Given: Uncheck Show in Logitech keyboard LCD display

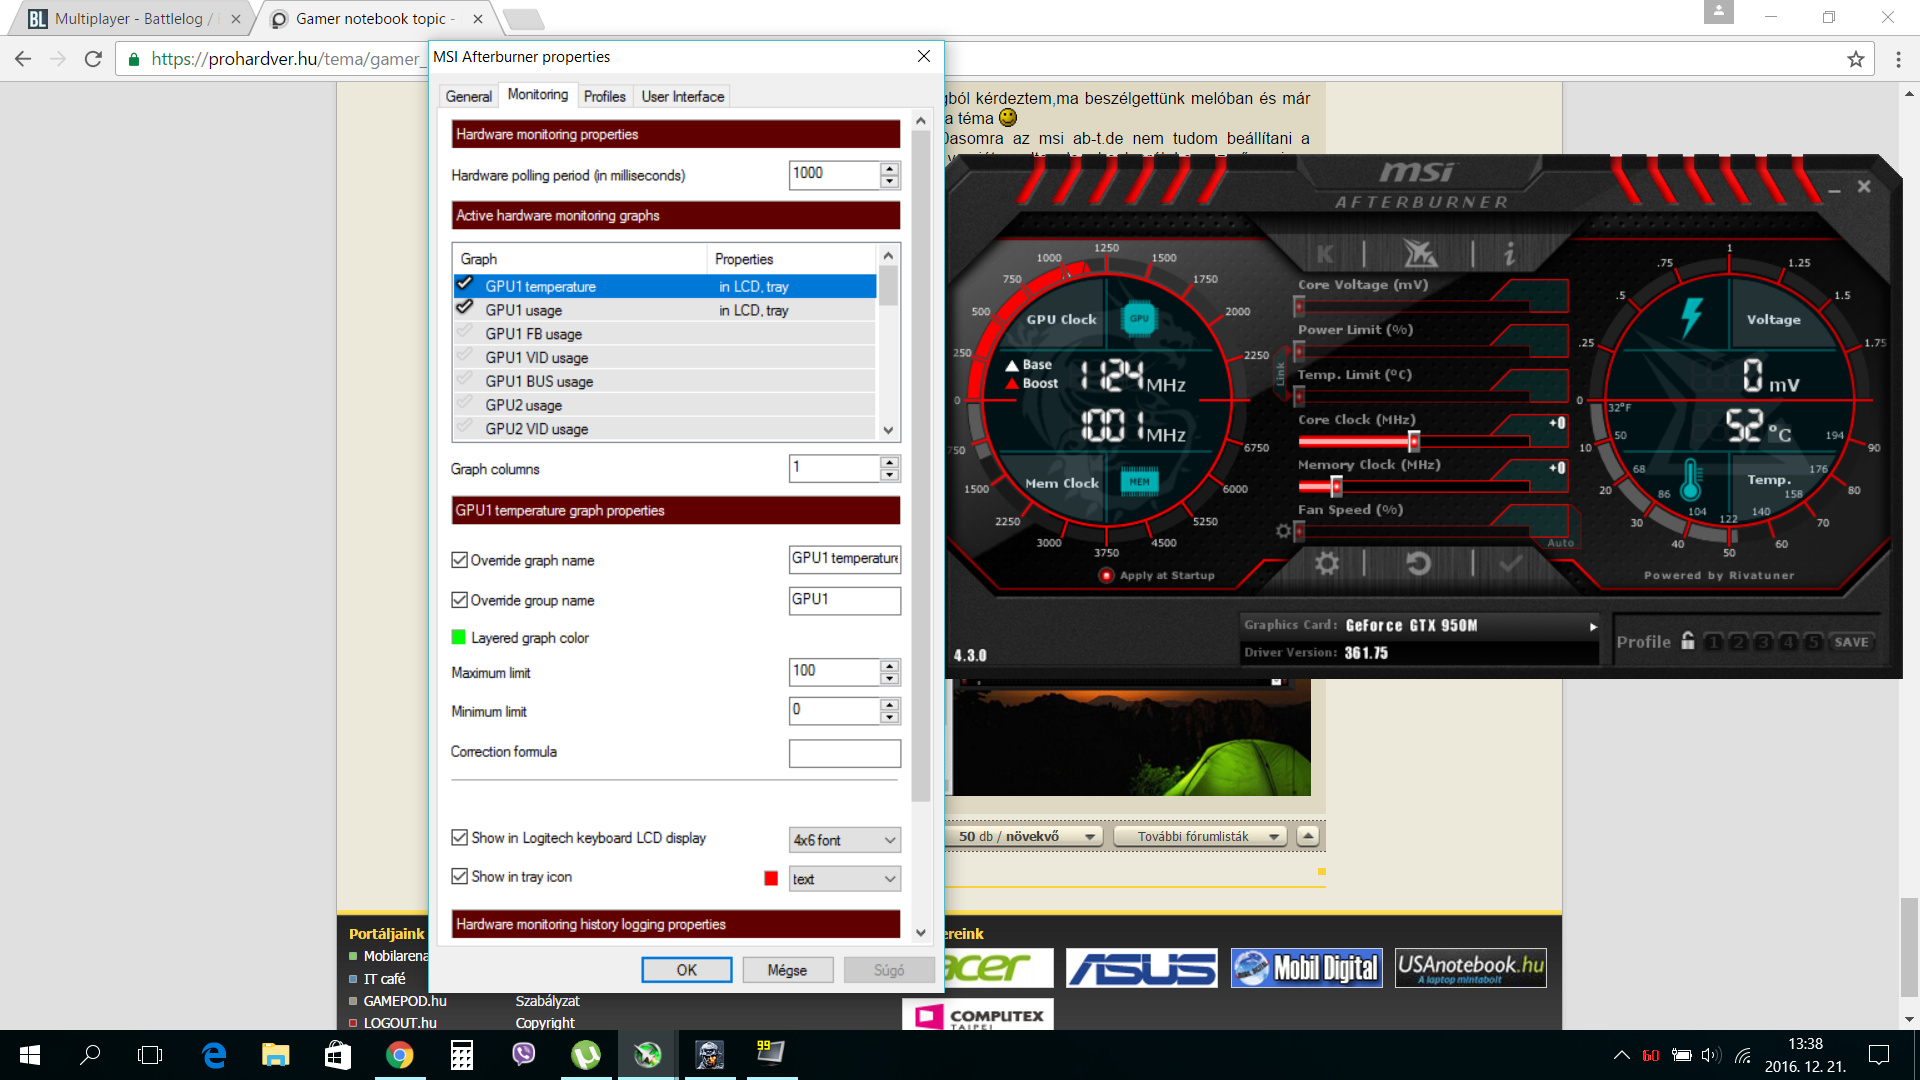Looking at the screenshot, I should click(x=459, y=837).
